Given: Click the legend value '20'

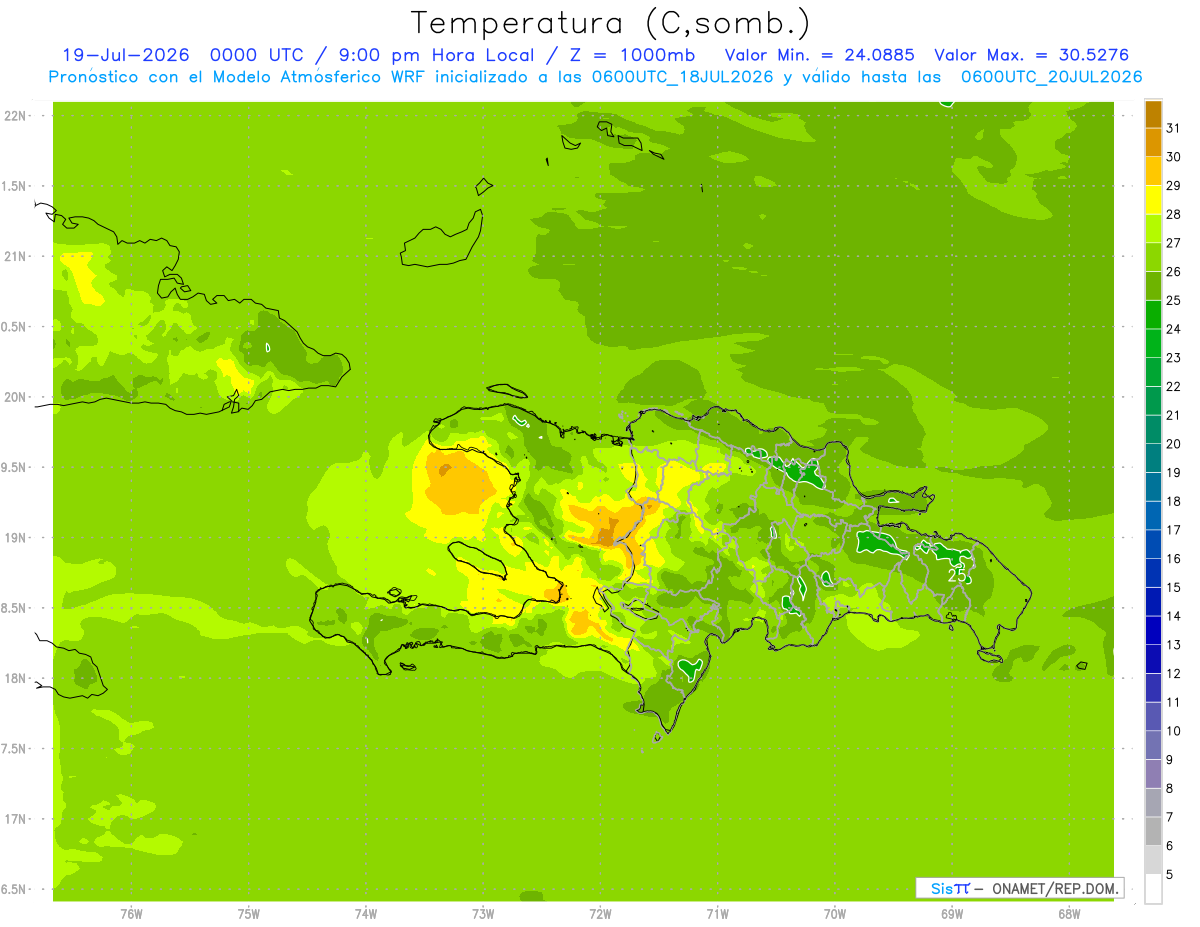Looking at the screenshot, I should 1173,444.
